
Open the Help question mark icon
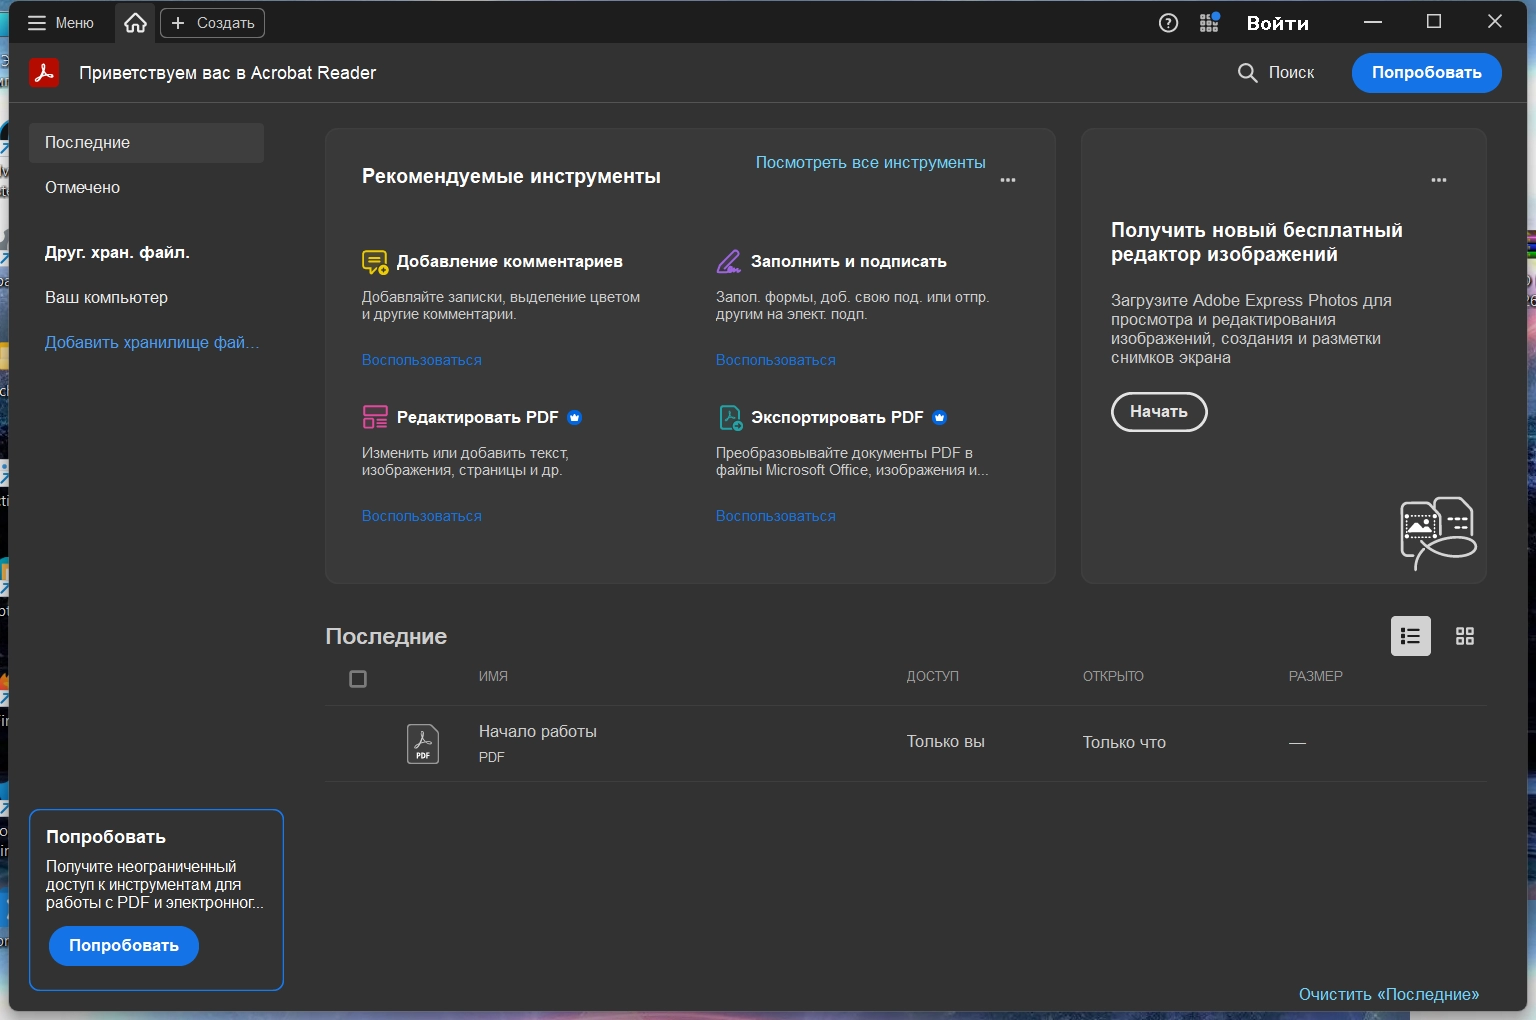click(1168, 23)
